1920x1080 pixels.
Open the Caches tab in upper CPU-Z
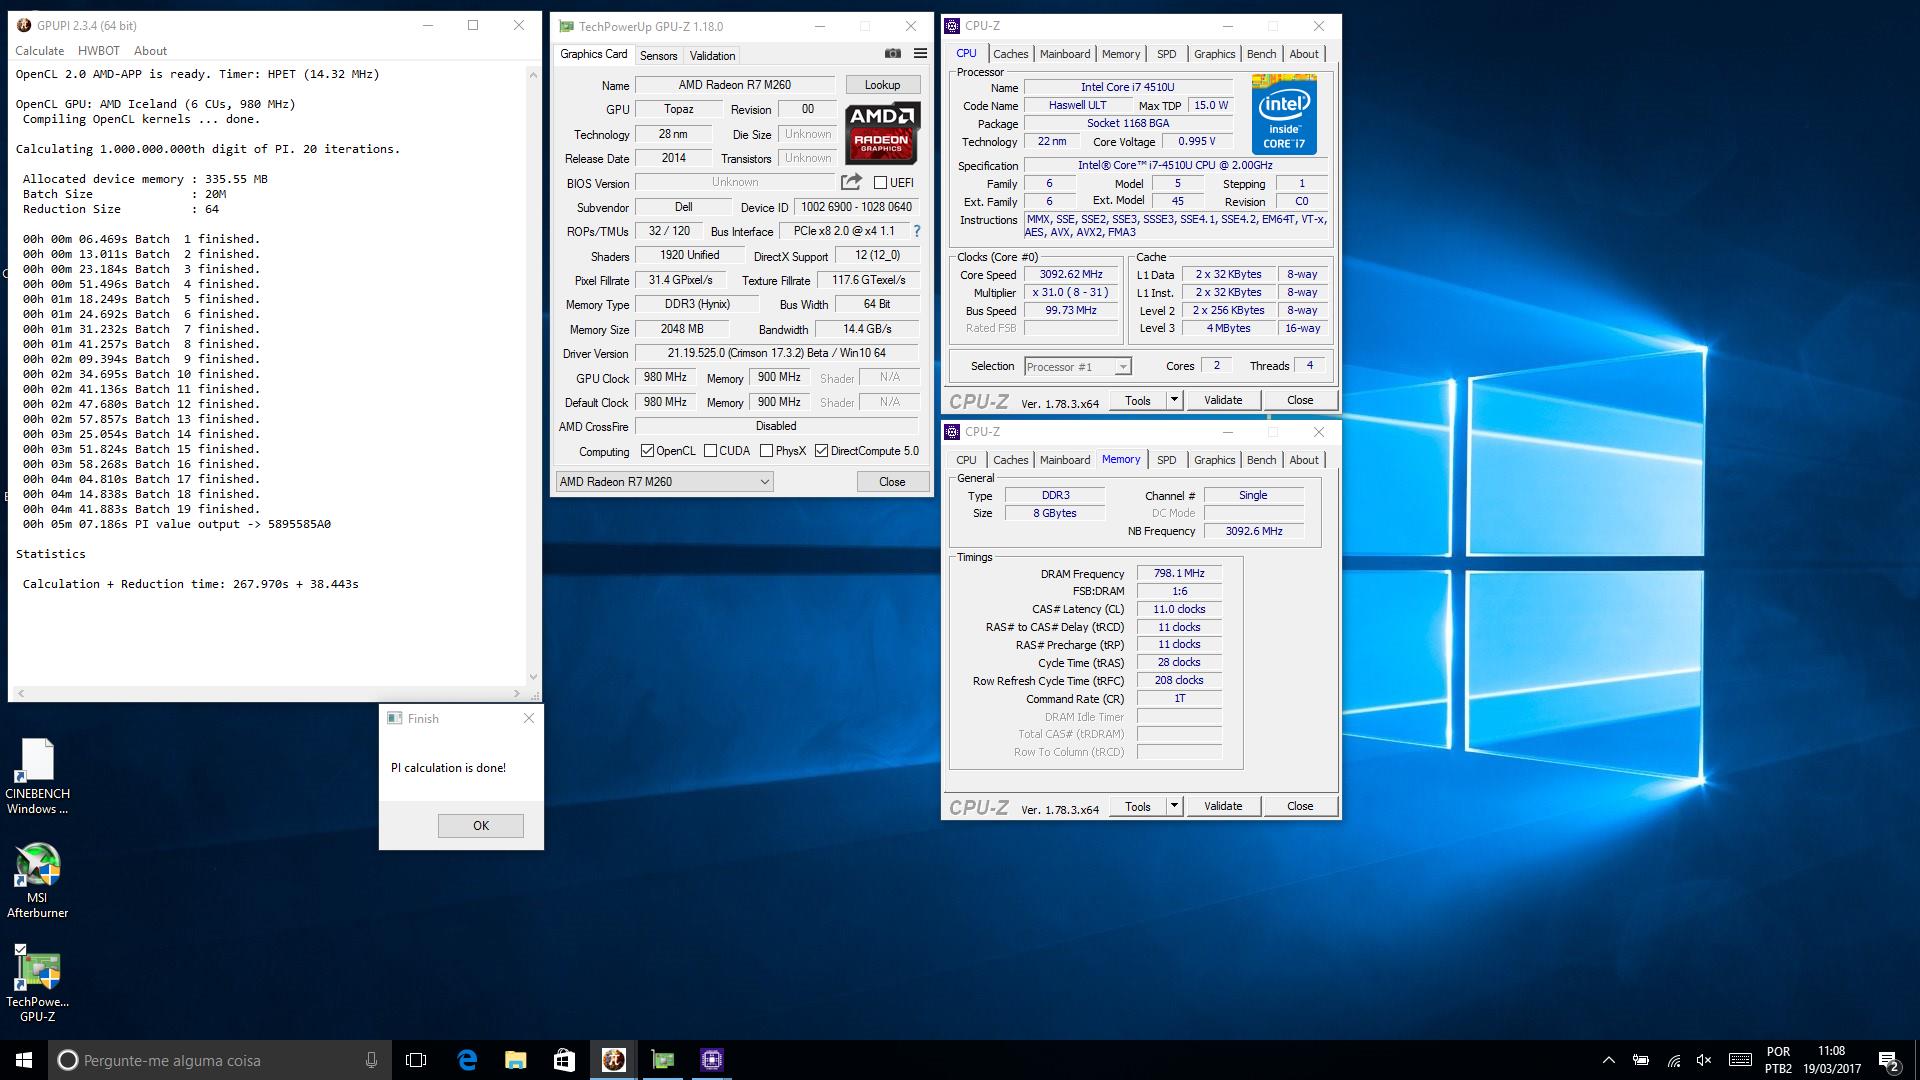(1010, 54)
